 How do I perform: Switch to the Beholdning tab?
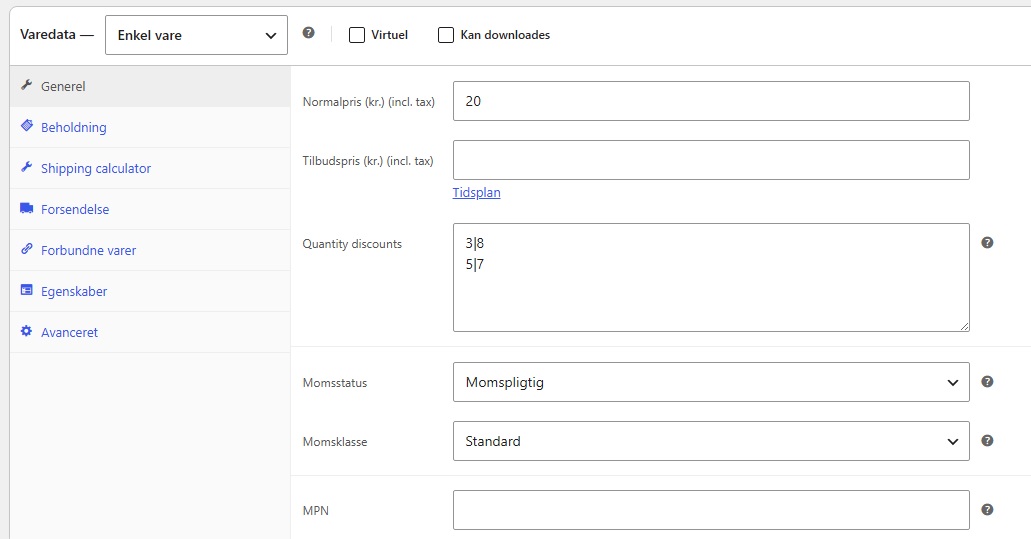tap(150, 127)
